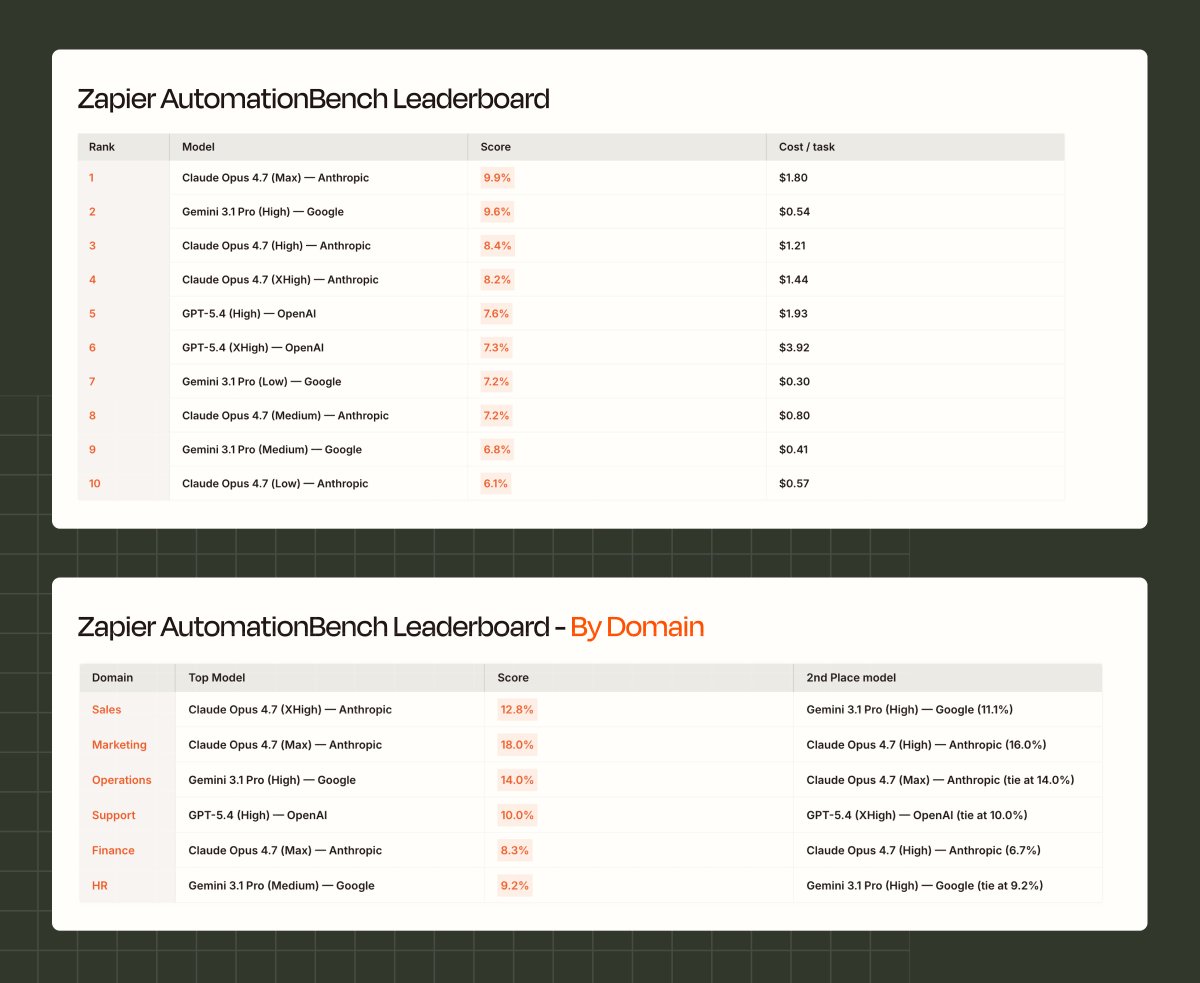Select rank 6 GPT-5.4 (XHigh) model cell
This screenshot has height=983, width=1200.
318,348
